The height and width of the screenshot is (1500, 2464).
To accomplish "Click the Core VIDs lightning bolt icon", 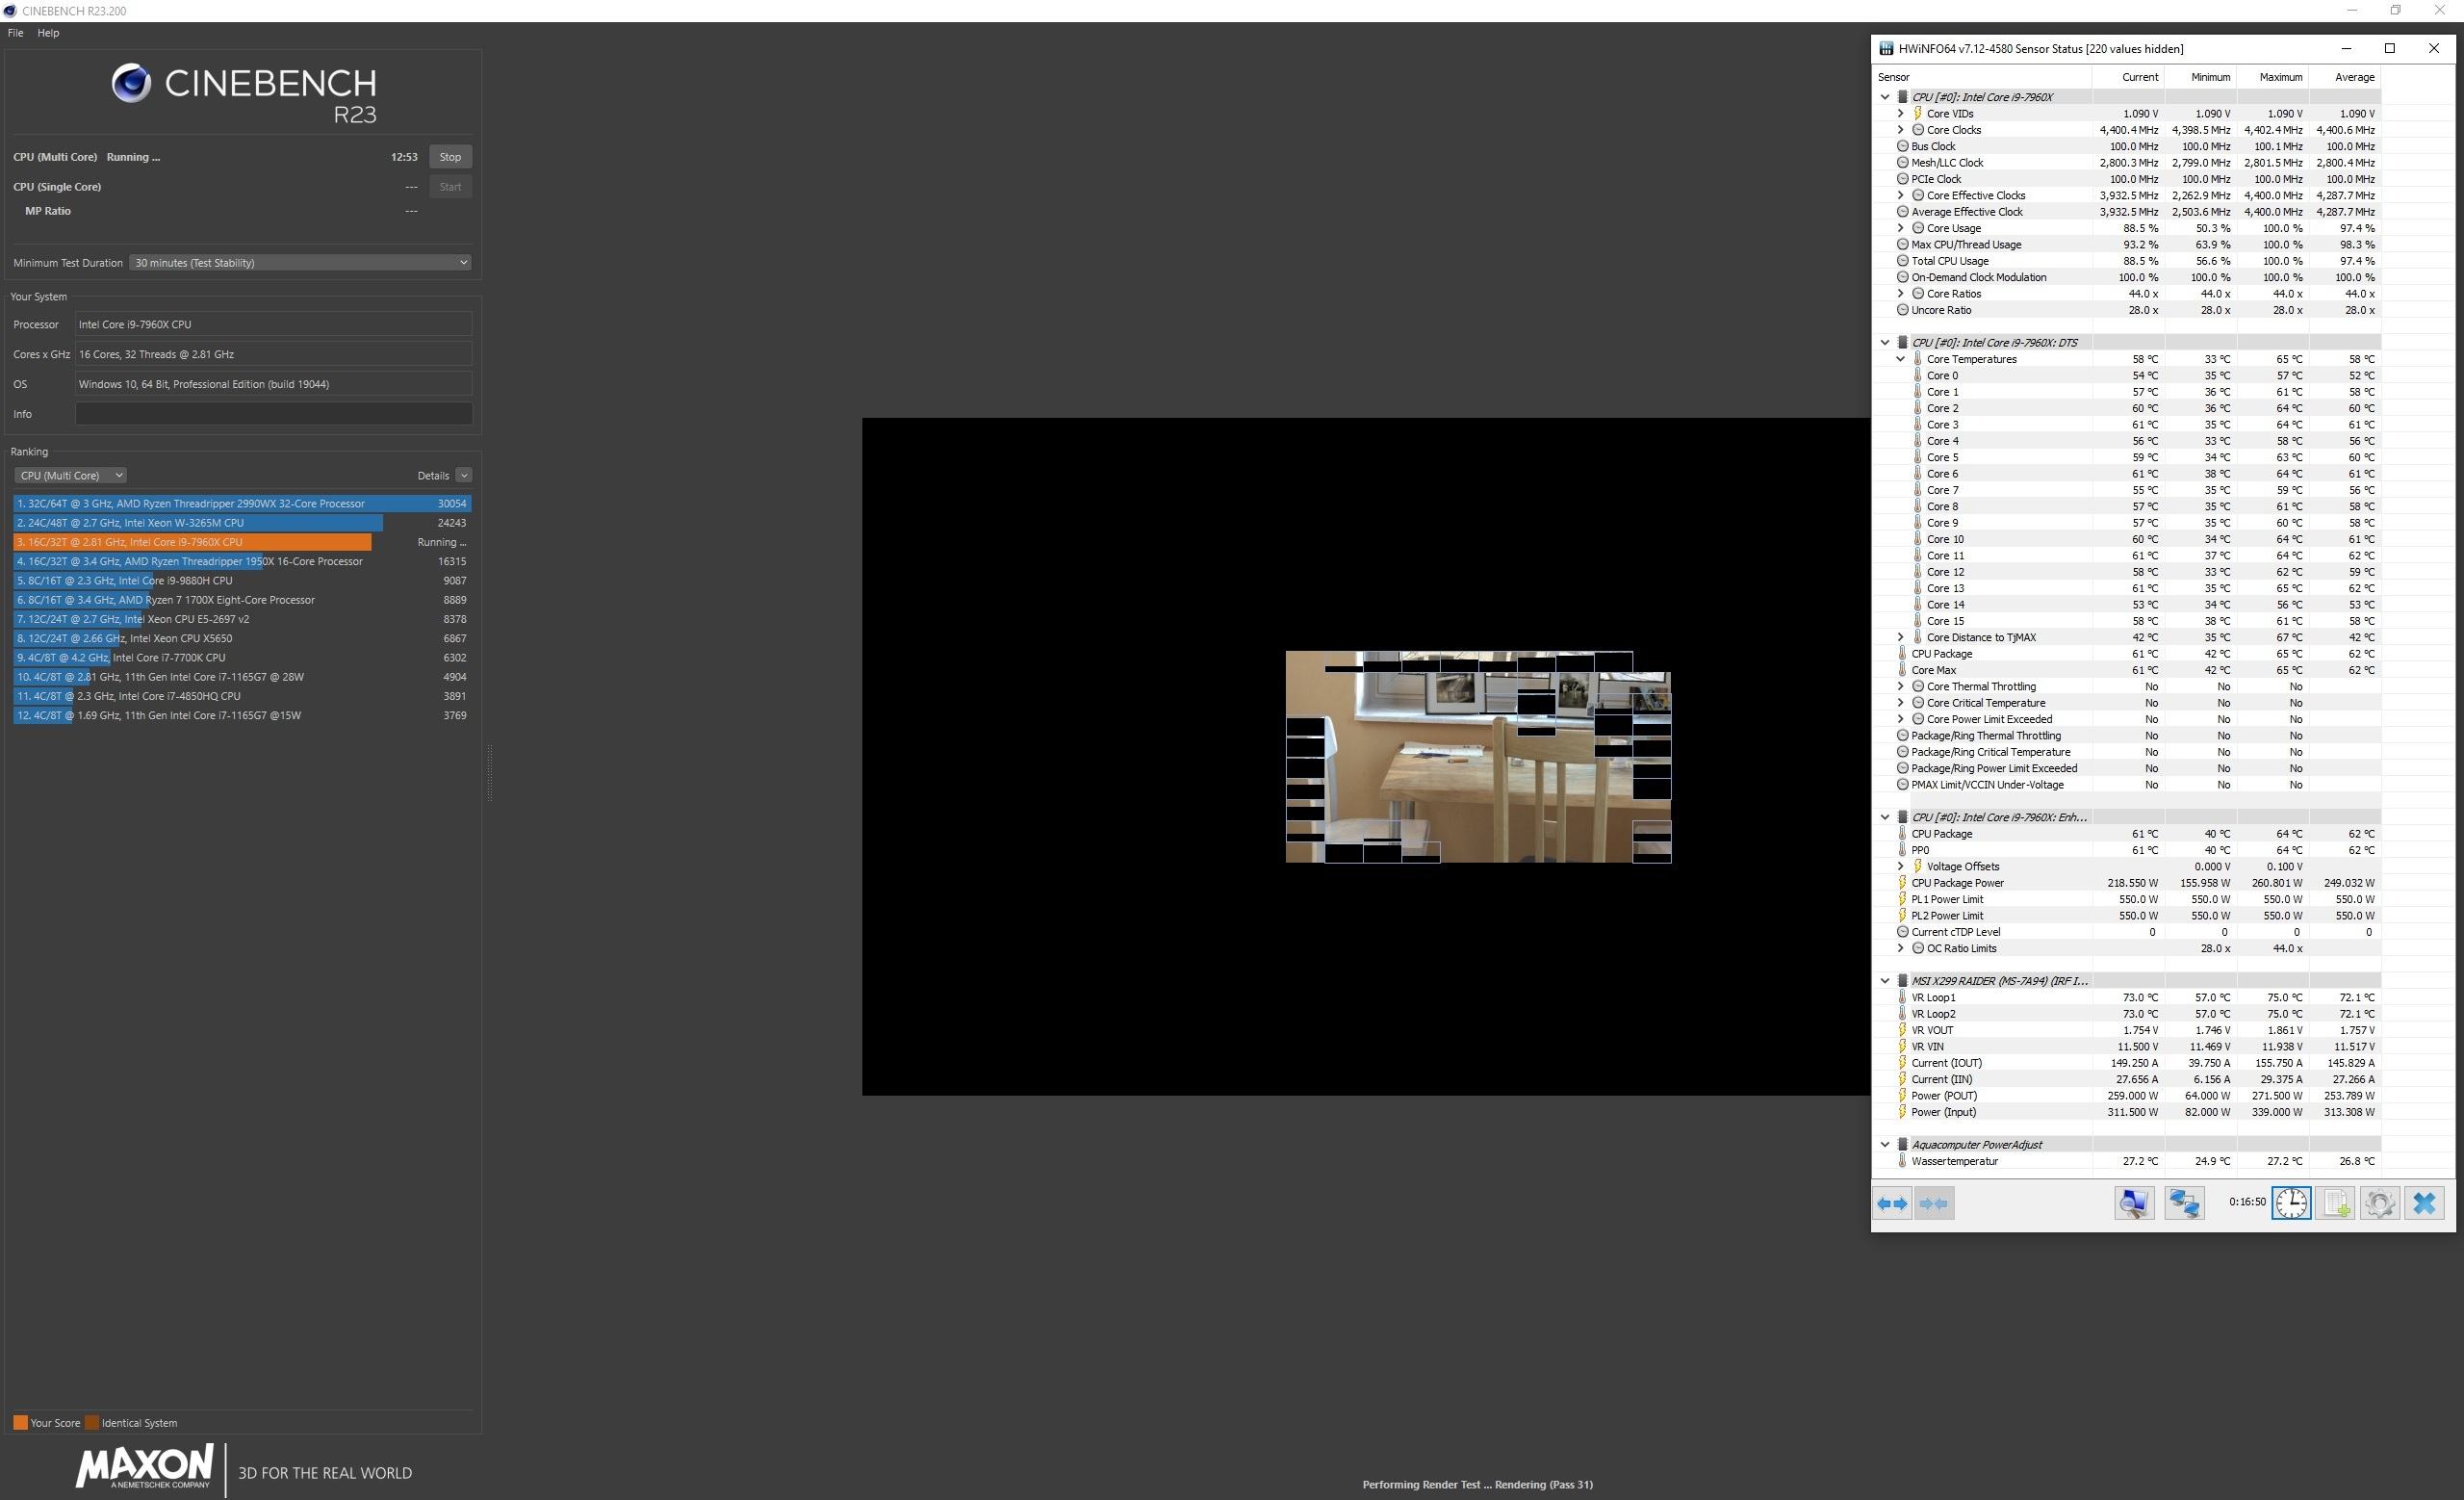I will coord(1918,113).
